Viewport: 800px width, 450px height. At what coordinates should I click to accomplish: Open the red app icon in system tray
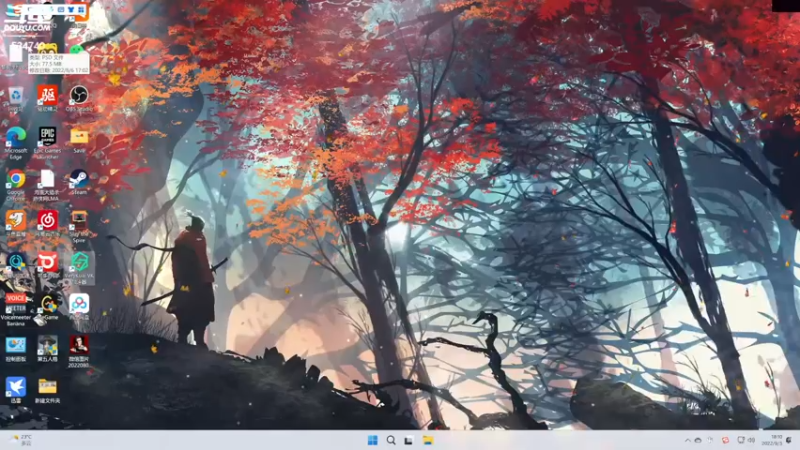click(725, 440)
